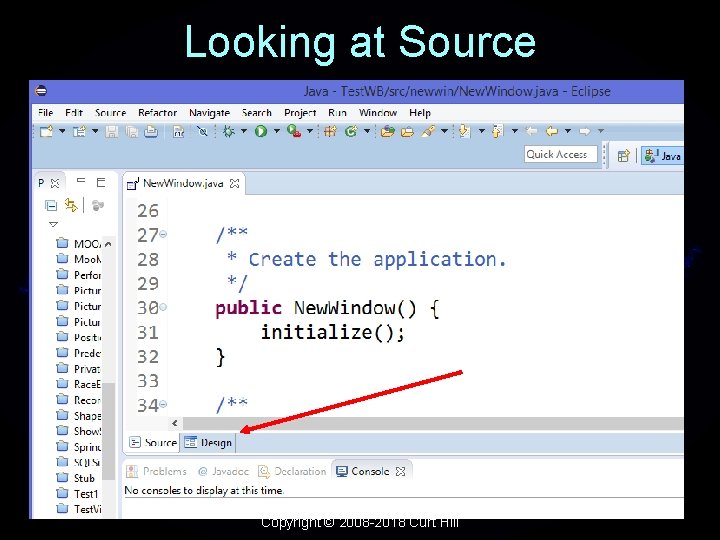720x540 pixels.
Task: Minimize the Package Explorer view
Action: [81, 180]
